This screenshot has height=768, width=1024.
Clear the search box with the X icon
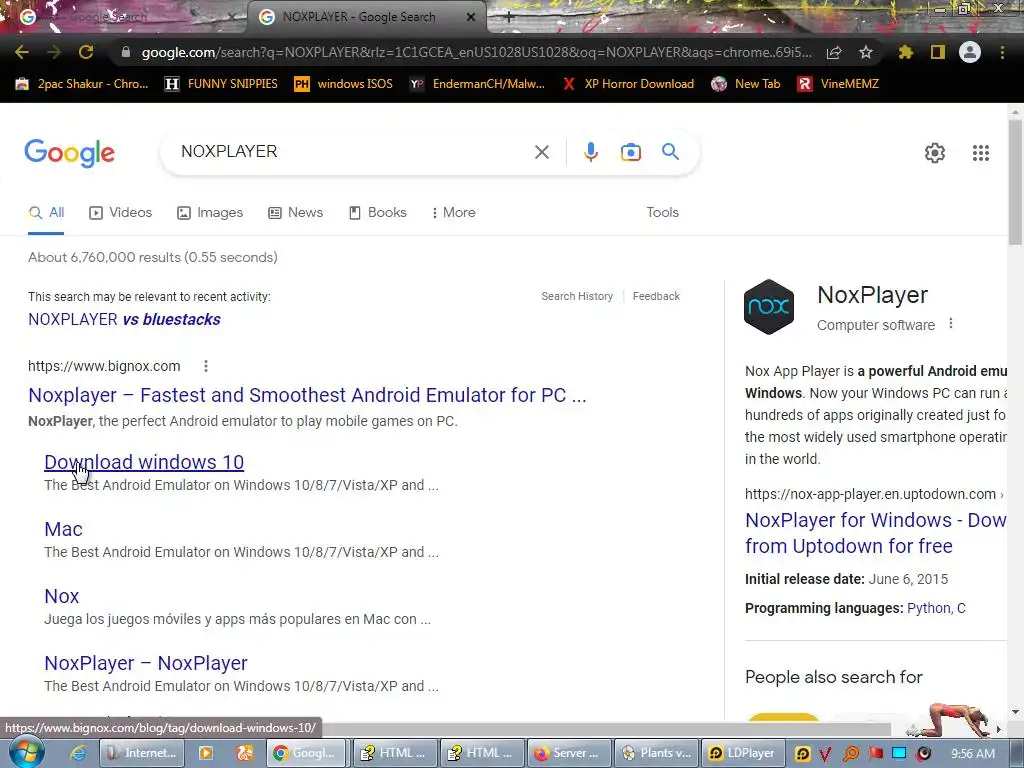pyautogui.click(x=541, y=152)
